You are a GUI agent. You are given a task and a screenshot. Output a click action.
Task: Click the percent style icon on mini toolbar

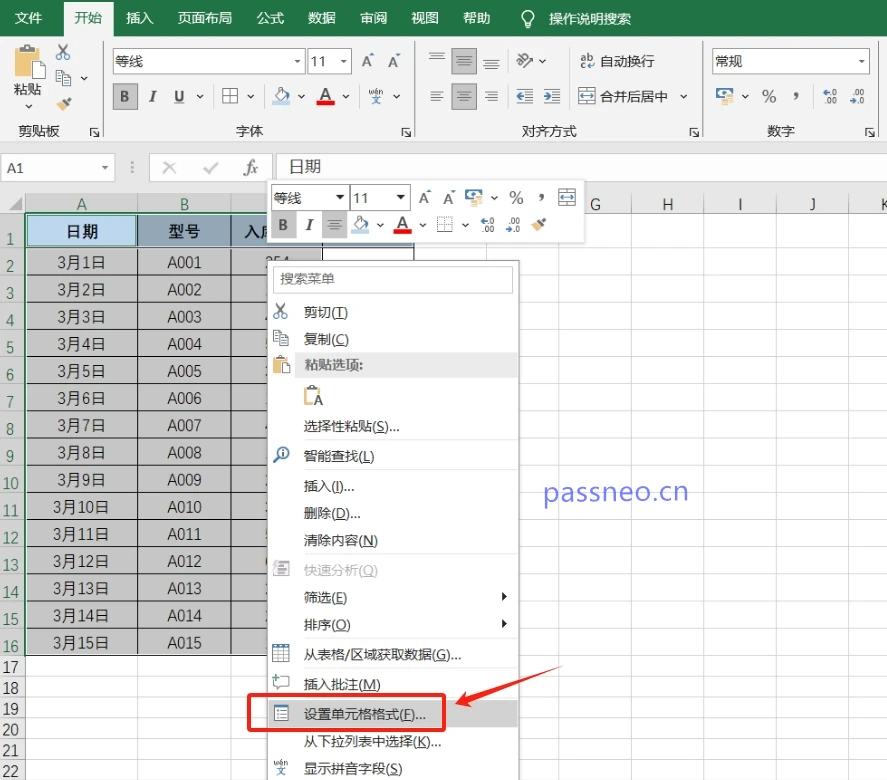pos(518,196)
